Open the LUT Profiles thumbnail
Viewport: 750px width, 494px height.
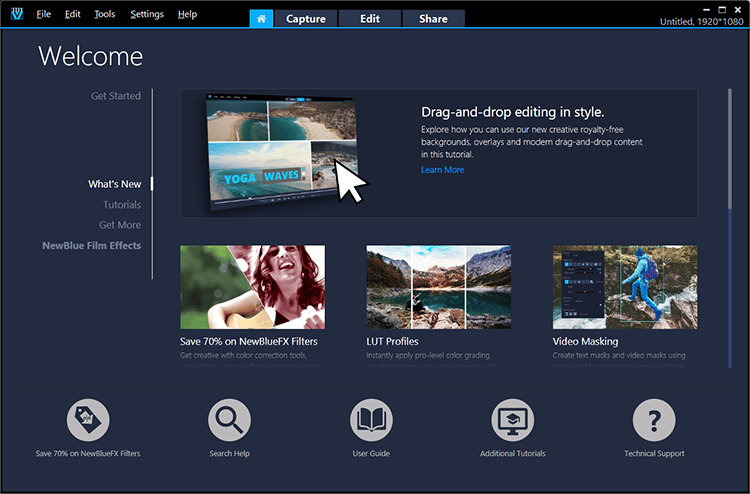(x=439, y=288)
